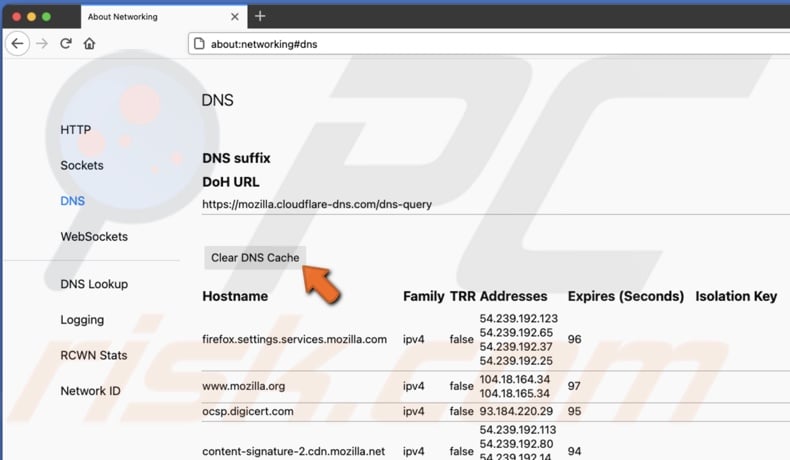Image resolution: width=790 pixels, height=460 pixels.
Task: Click expires value 96
Action: coord(574,340)
